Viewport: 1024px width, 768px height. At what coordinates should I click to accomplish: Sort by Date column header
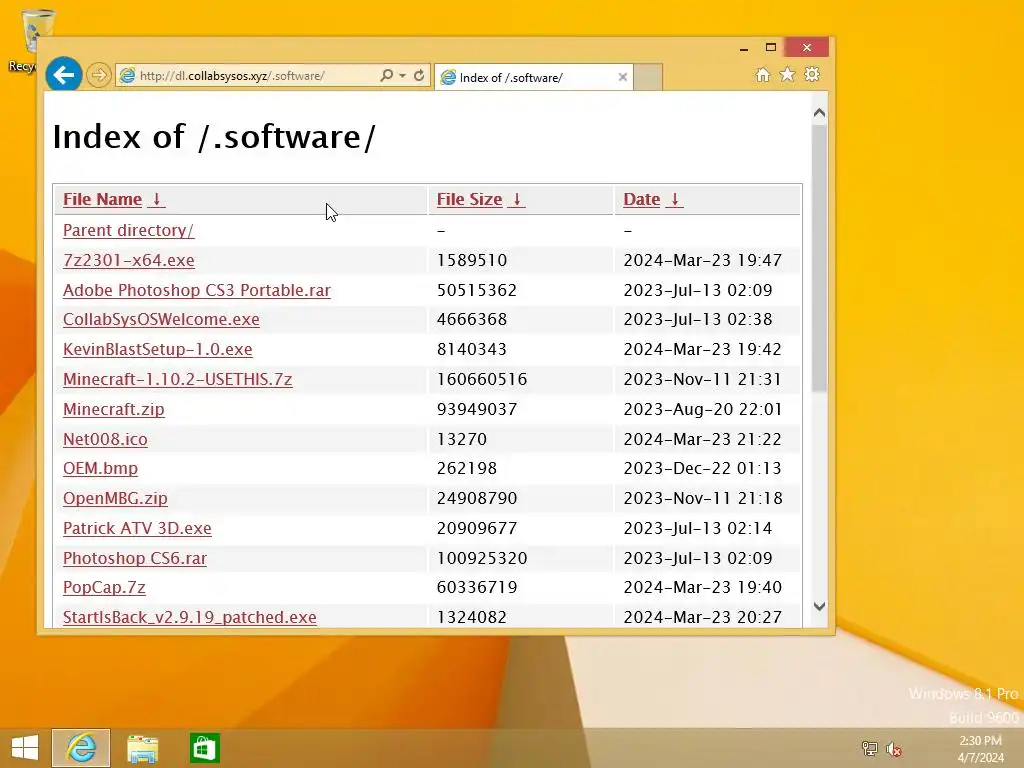(641, 199)
